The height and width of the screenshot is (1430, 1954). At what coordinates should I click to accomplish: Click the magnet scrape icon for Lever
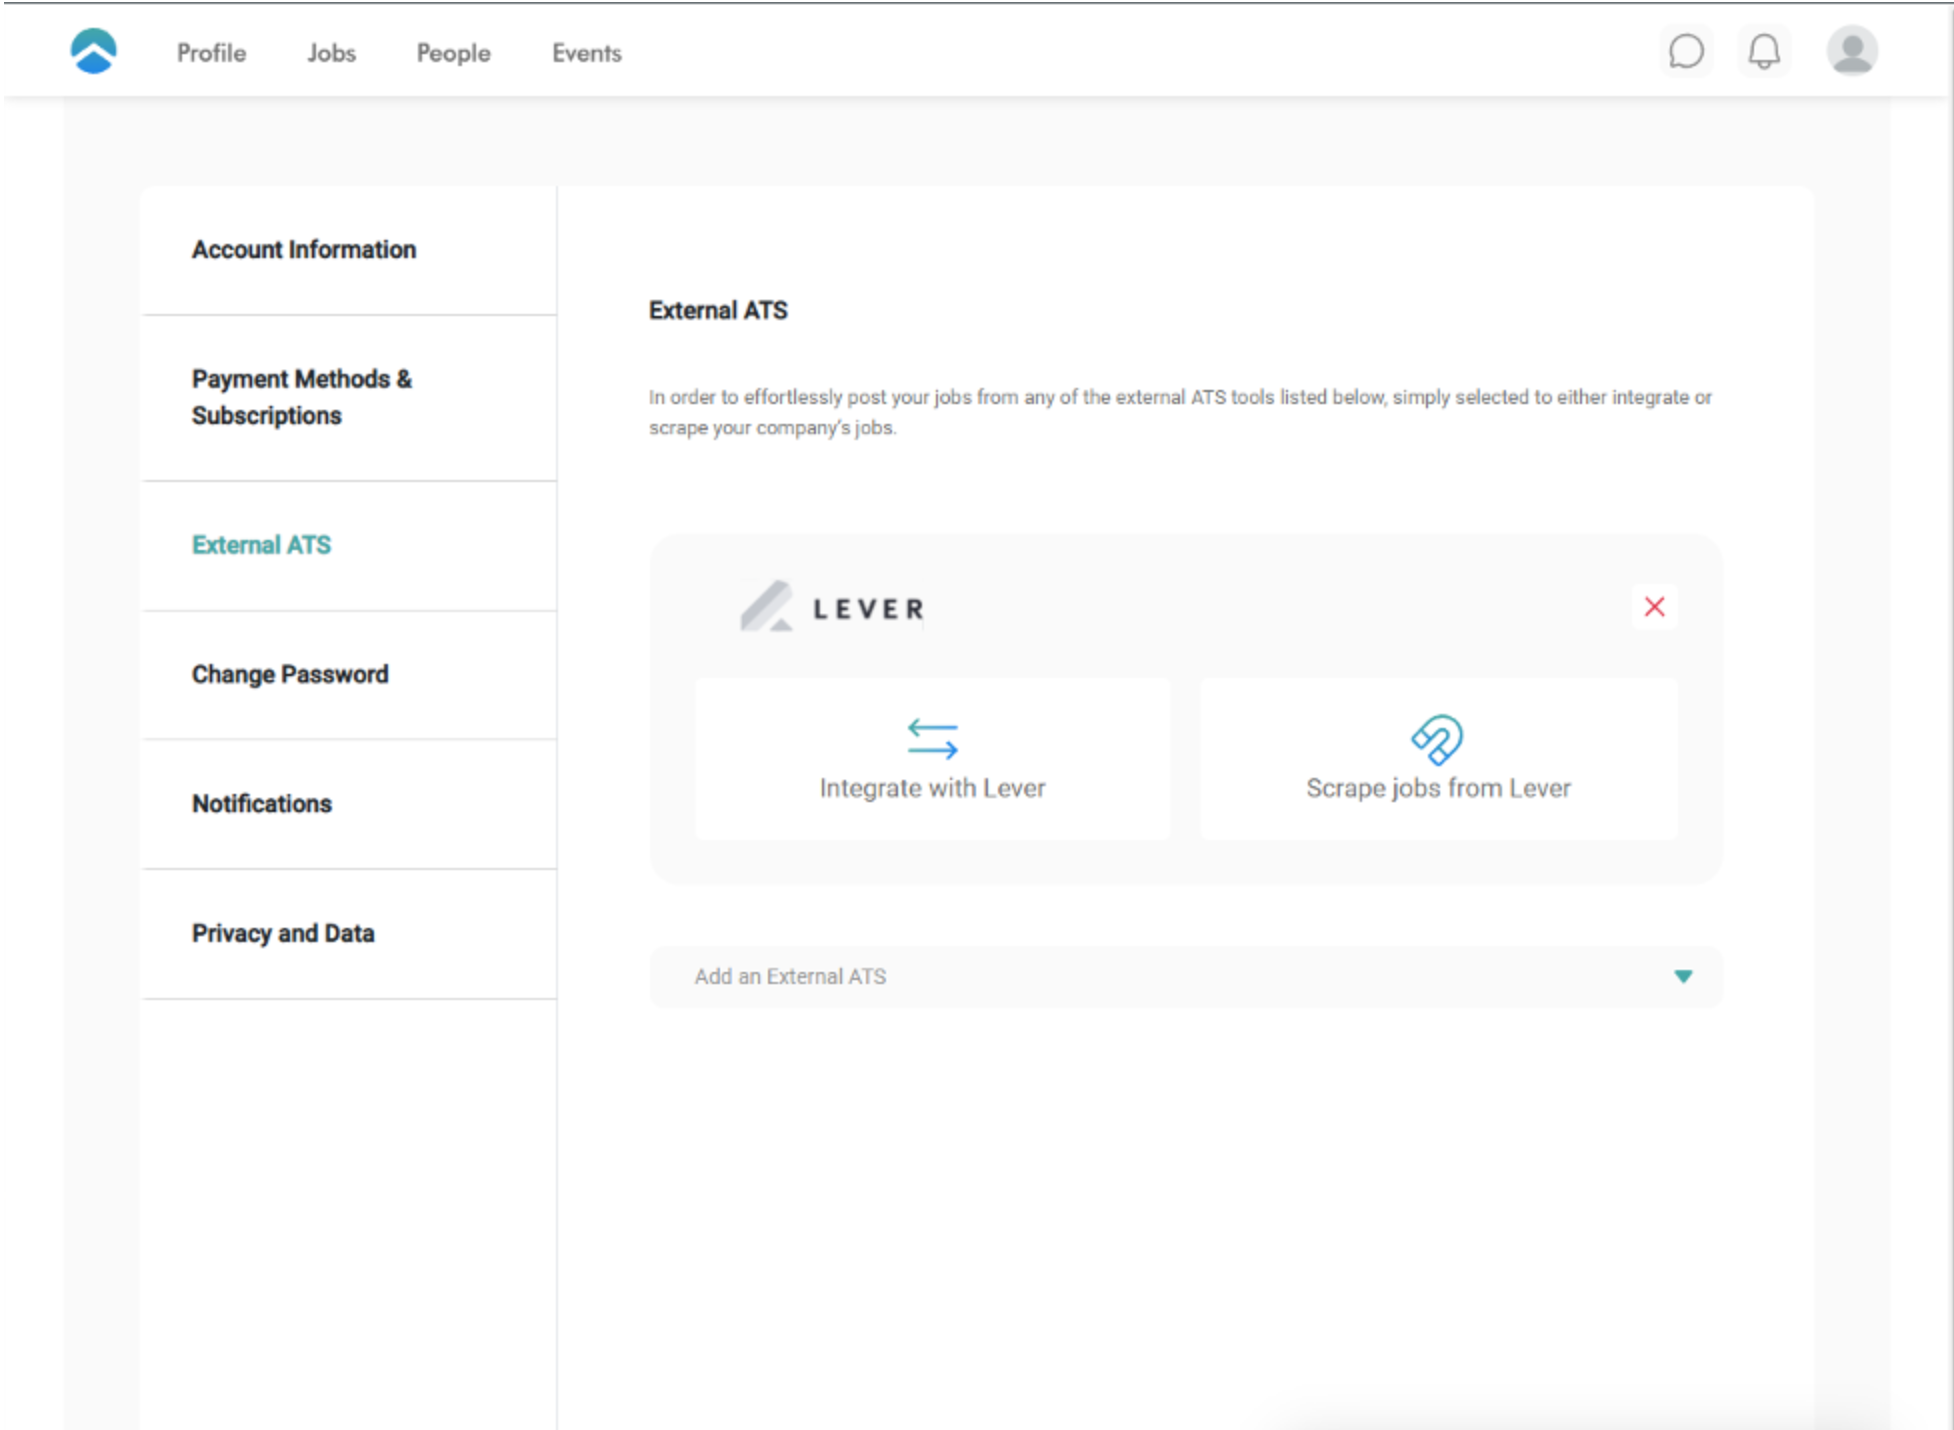coord(1437,740)
